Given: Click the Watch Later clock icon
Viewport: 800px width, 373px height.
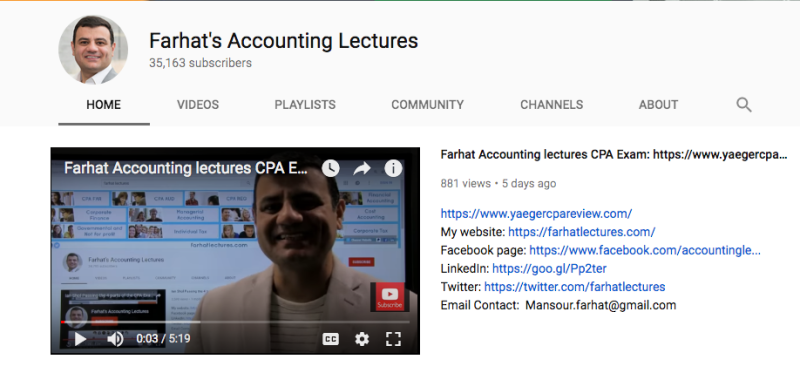Looking at the screenshot, I should click(331, 168).
